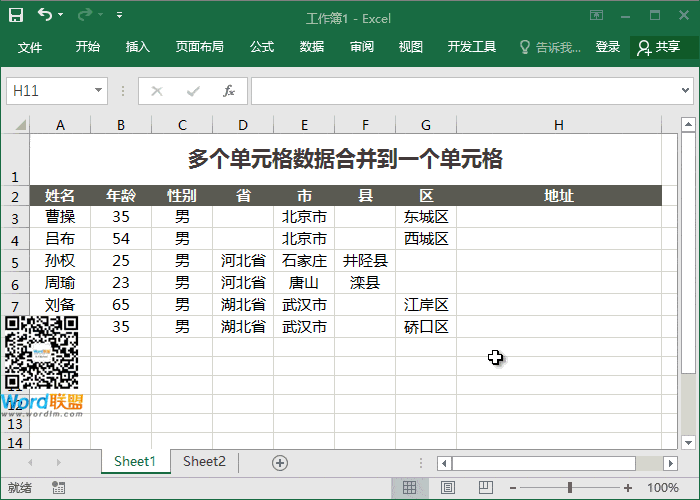Click the sheet navigation next arrow

[58, 462]
